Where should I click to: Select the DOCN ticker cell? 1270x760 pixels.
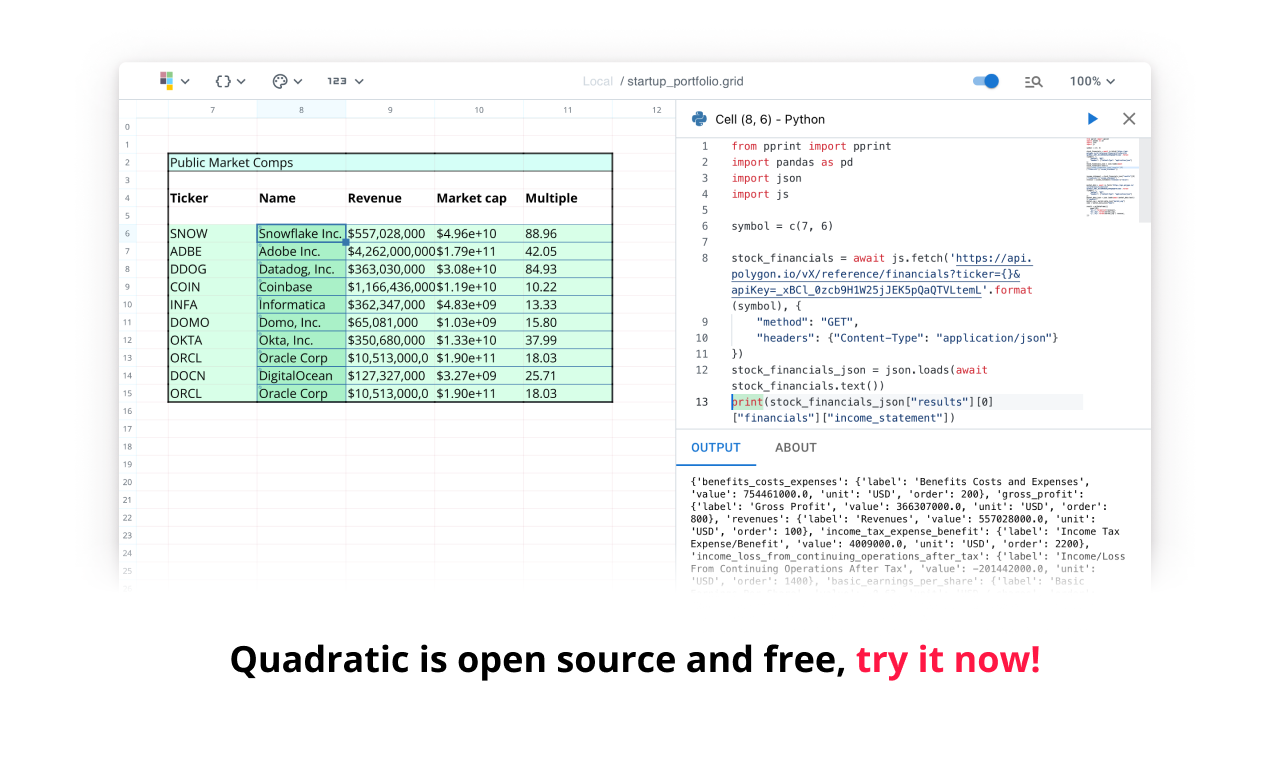212,375
